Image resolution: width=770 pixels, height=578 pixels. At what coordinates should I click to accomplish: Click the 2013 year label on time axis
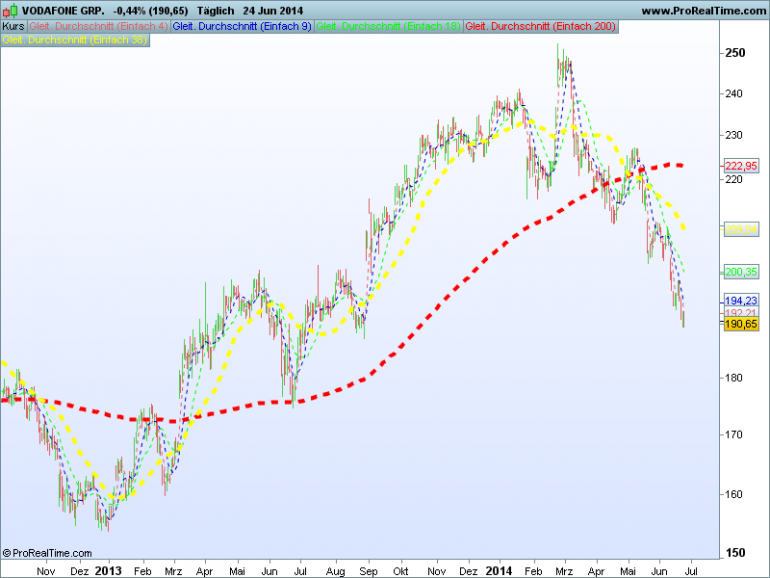[108, 571]
